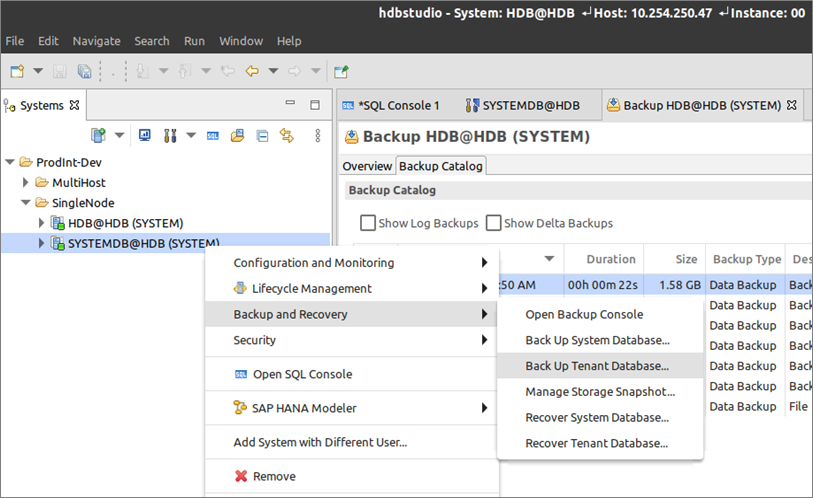Viewport: 813px width, 498px height.
Task: Open the Search menu
Action: pyautogui.click(x=152, y=41)
